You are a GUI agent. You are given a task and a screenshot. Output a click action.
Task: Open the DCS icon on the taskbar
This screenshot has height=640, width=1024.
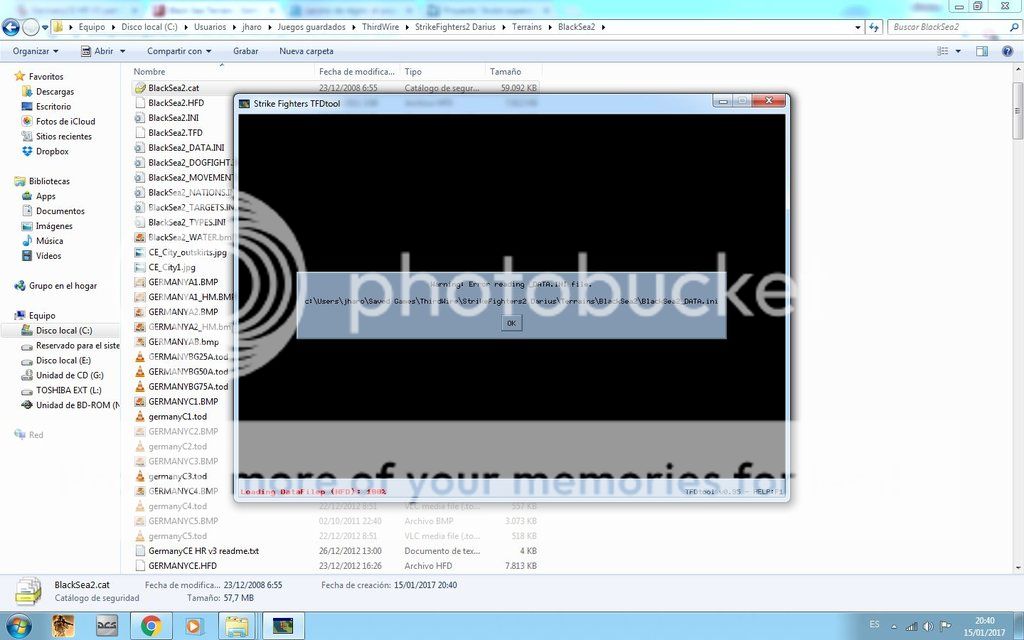106,626
